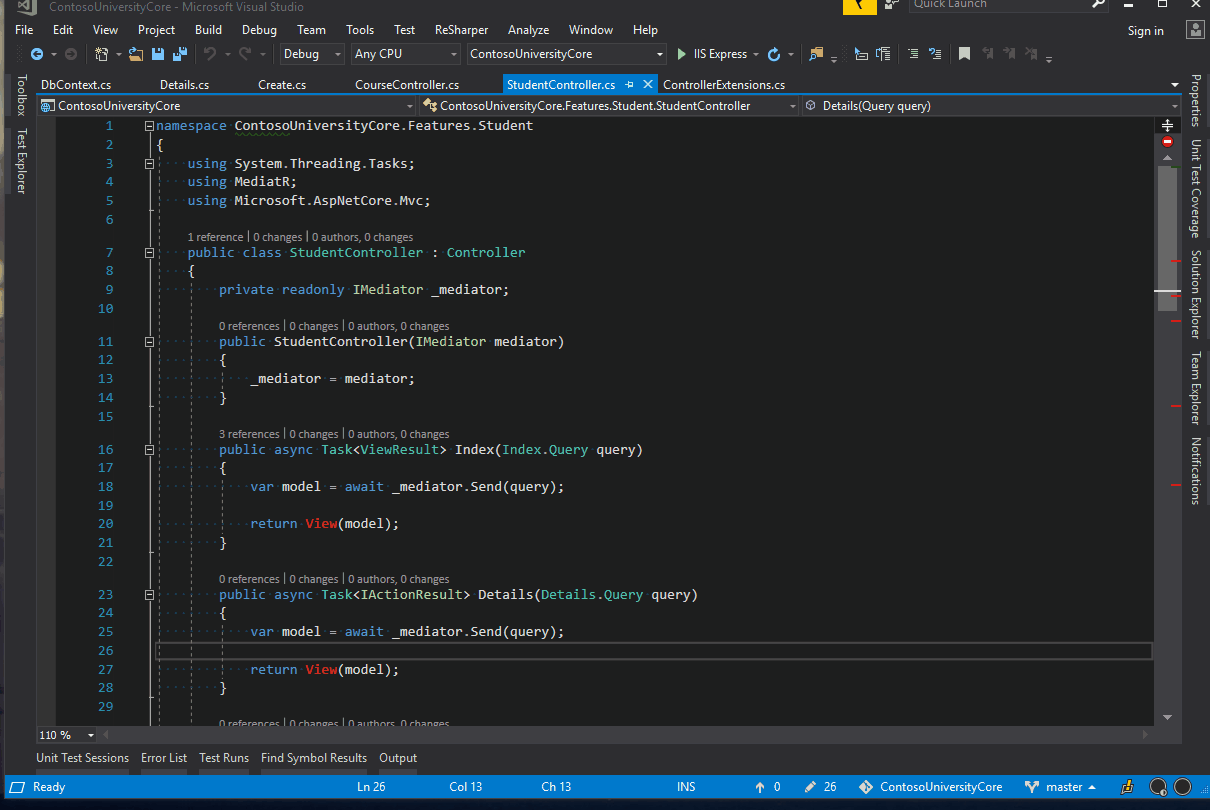Start debugging with IIS Express play button
Image resolution: width=1210 pixels, height=810 pixels.
[682, 54]
